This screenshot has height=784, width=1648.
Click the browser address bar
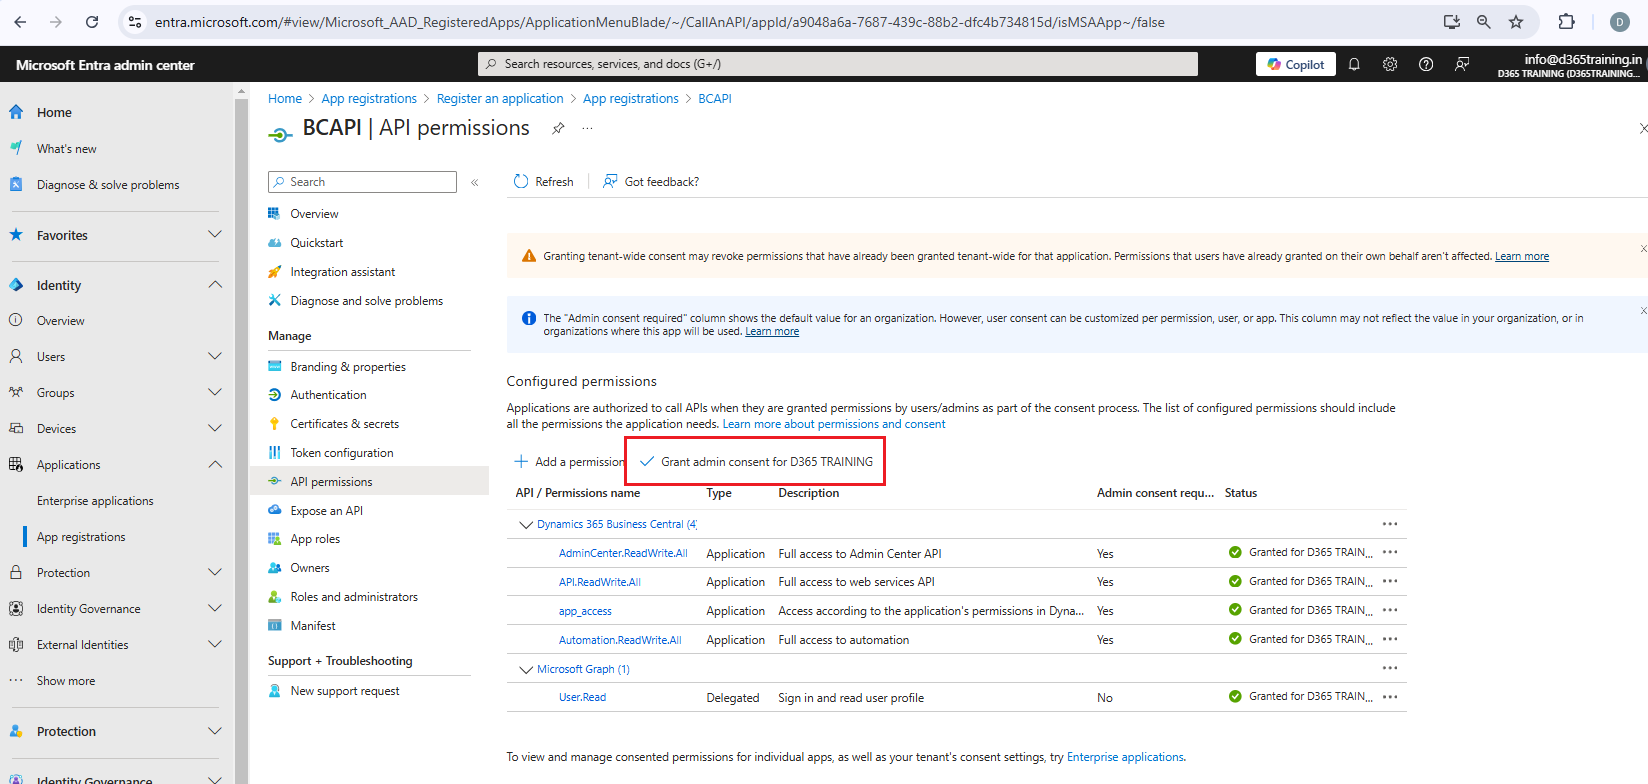point(780,22)
